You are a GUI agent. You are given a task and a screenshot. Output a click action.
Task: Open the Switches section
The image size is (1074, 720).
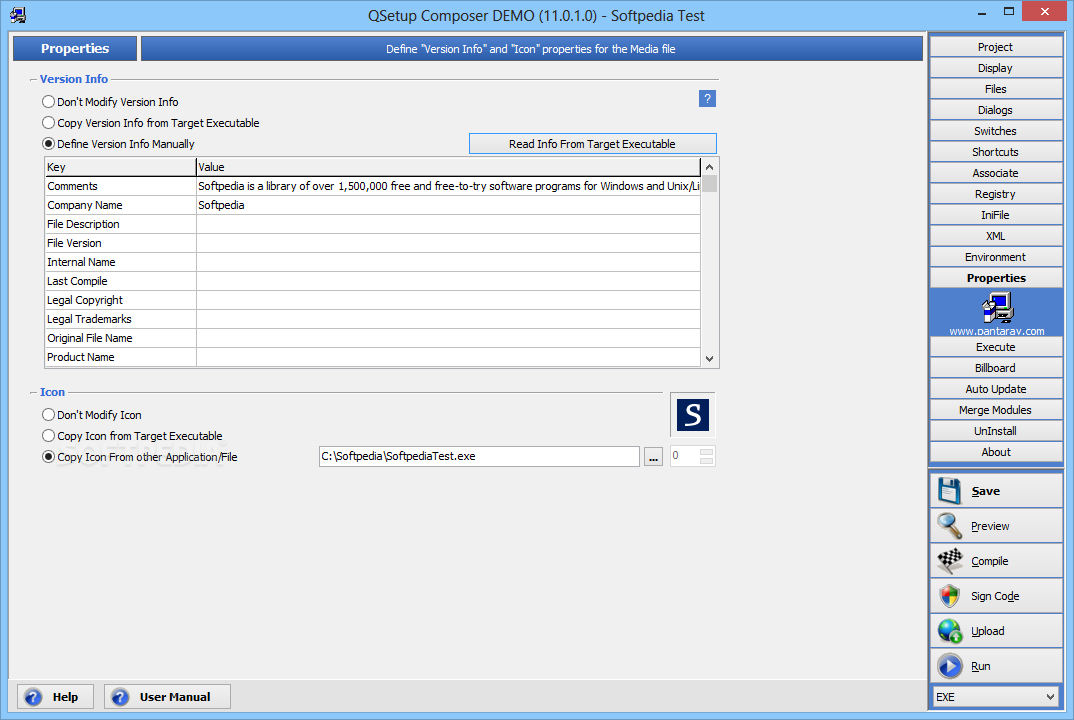[x=995, y=131]
